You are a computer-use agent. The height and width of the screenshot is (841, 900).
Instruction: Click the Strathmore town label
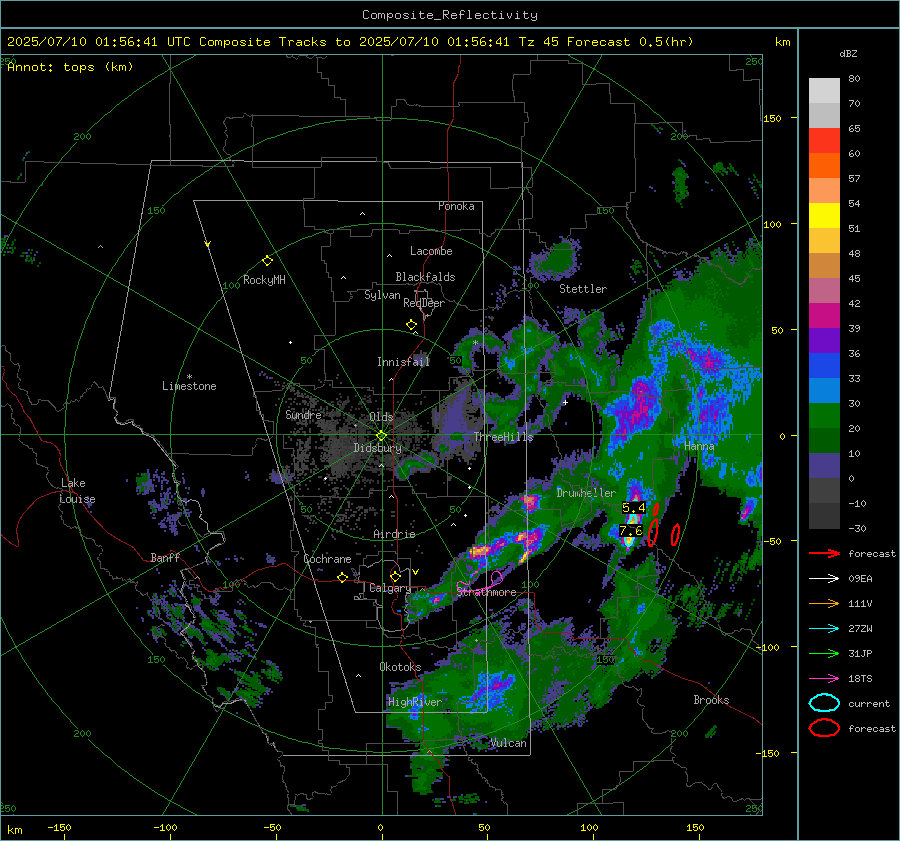coord(487,592)
